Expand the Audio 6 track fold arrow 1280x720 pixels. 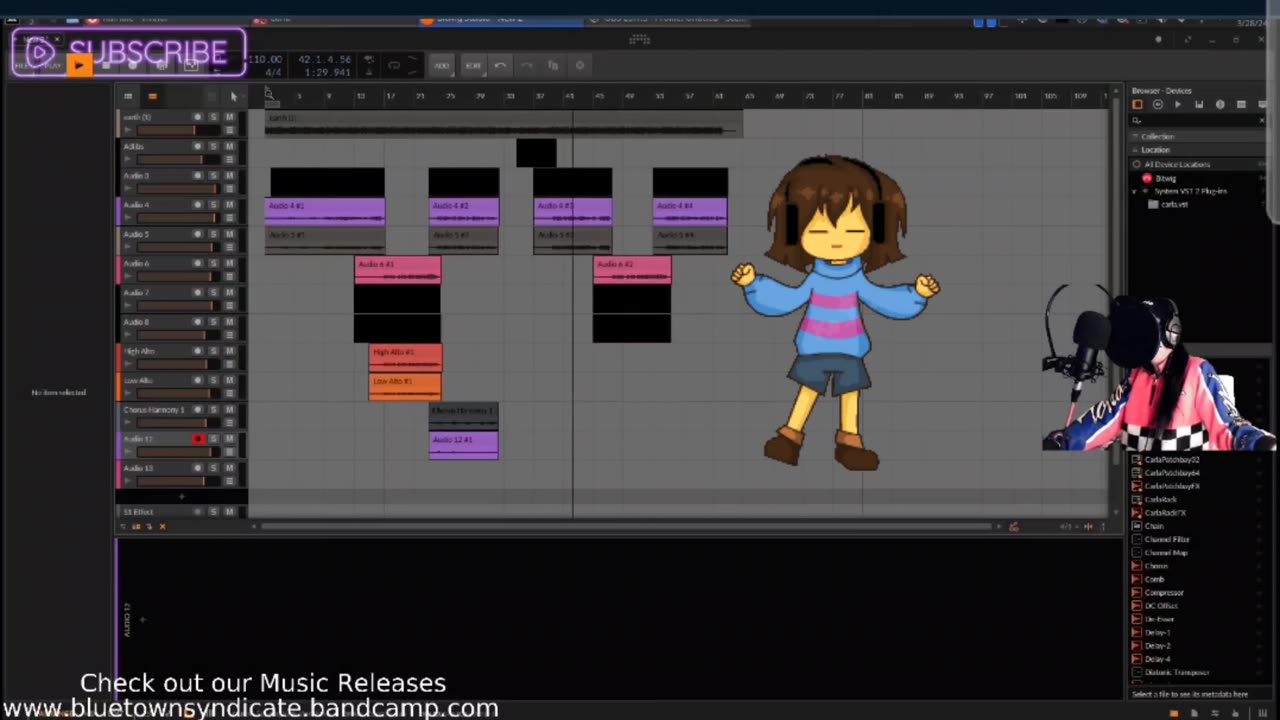click(128, 276)
